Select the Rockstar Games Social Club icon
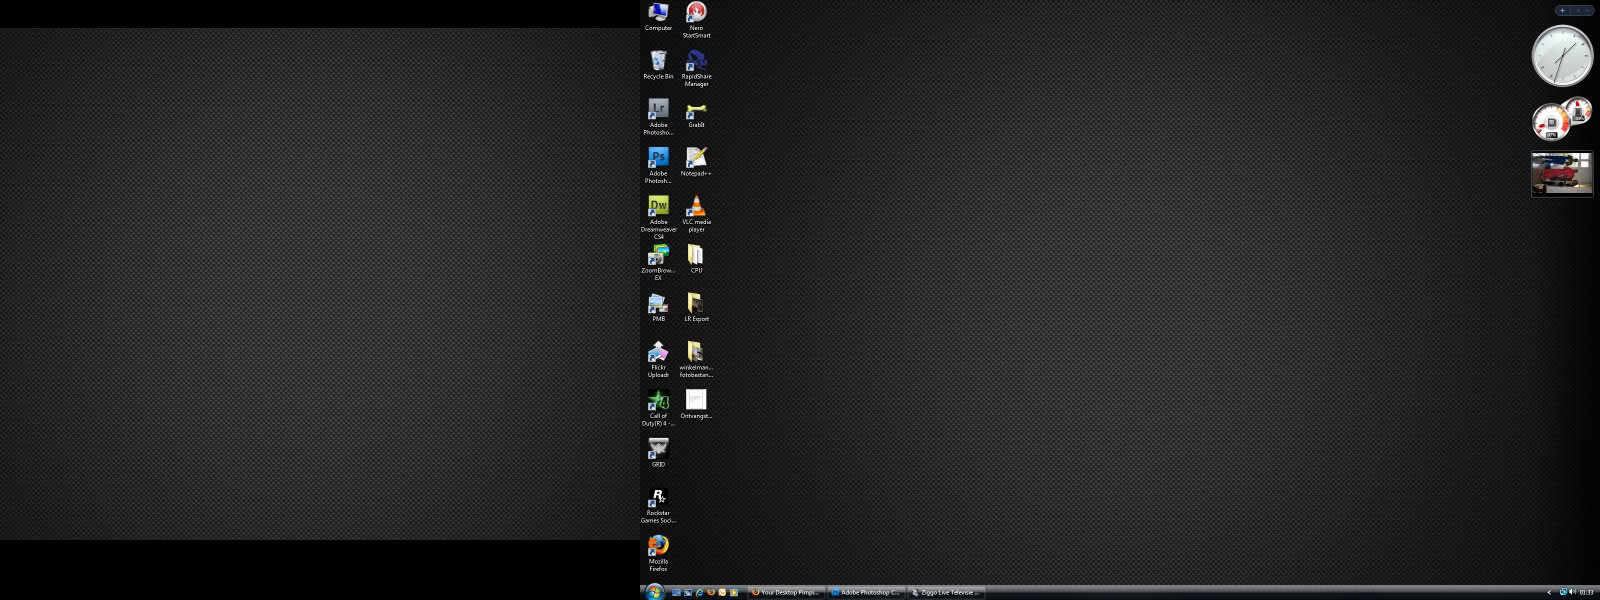 pyautogui.click(x=658, y=498)
